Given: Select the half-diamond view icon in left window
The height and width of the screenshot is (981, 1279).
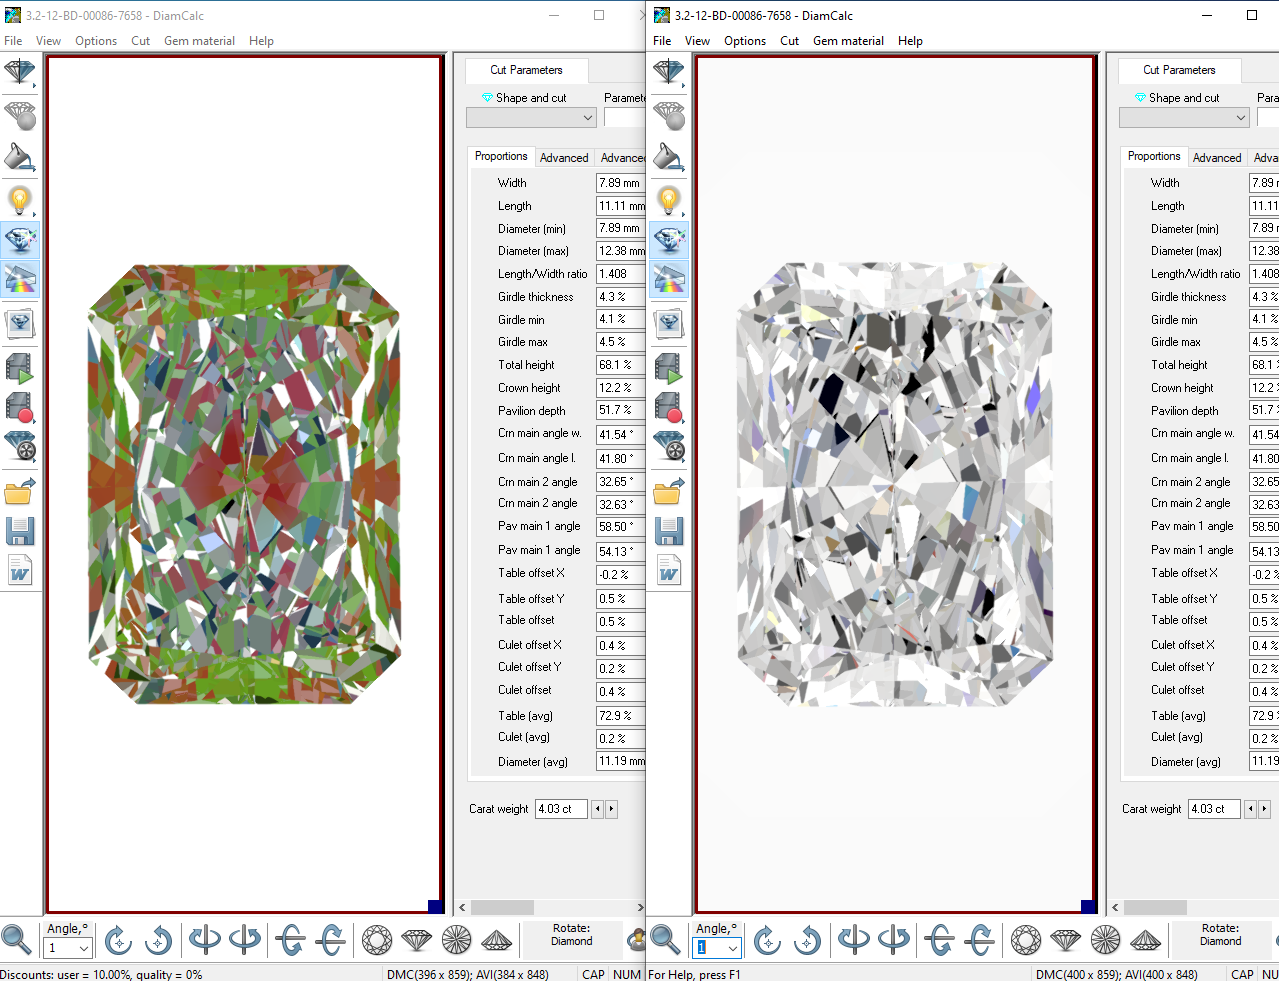Looking at the screenshot, I should coord(19,73).
